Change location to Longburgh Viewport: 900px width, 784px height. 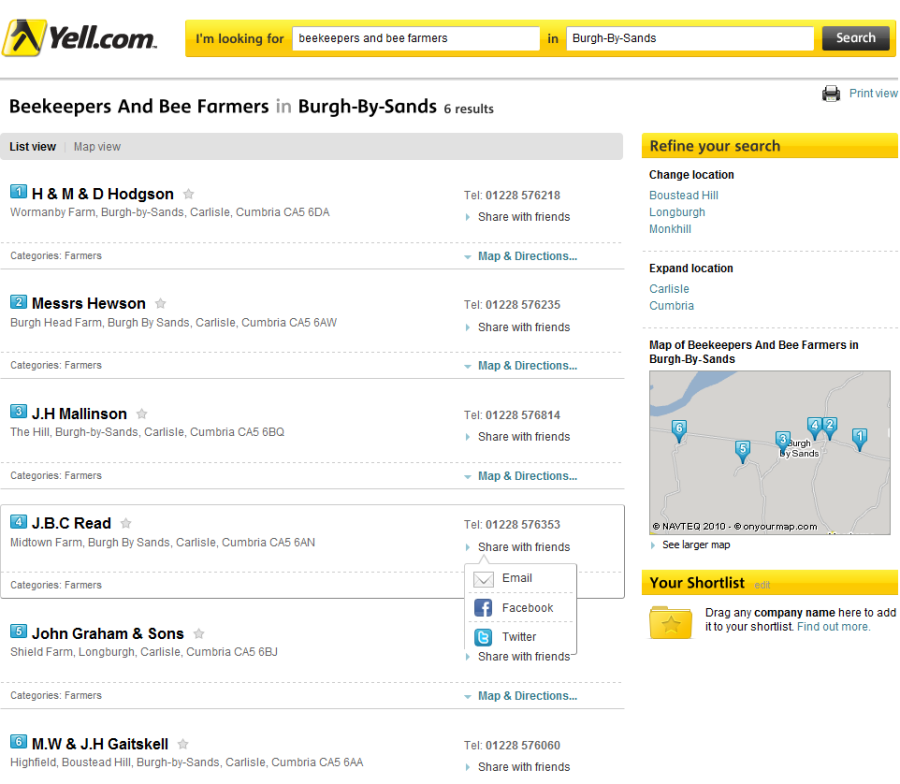[677, 212]
